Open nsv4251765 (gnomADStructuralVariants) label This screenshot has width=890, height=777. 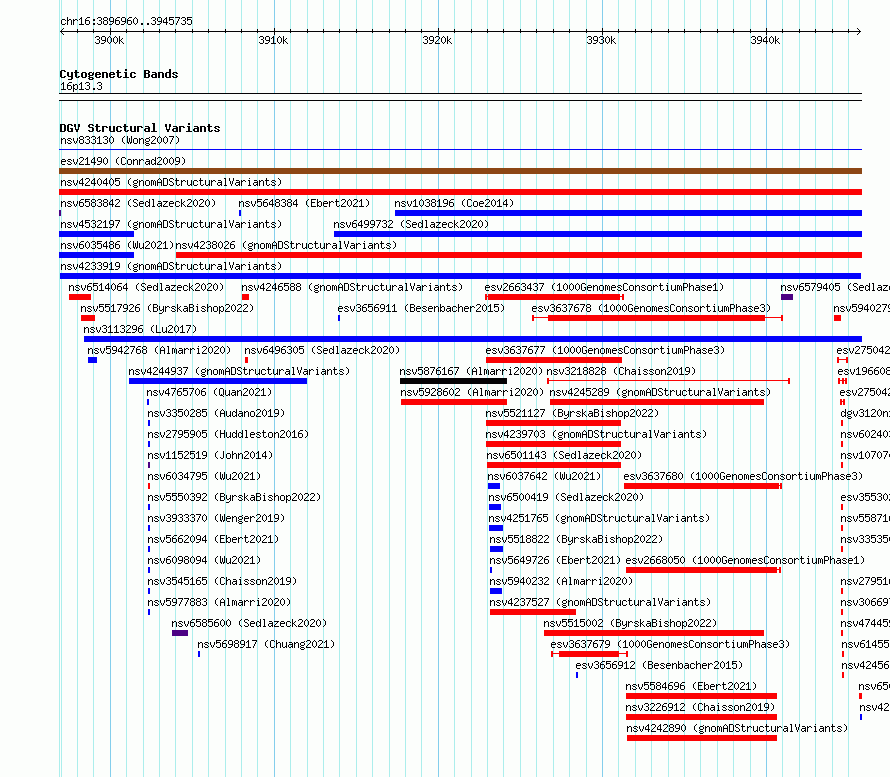pos(599,518)
